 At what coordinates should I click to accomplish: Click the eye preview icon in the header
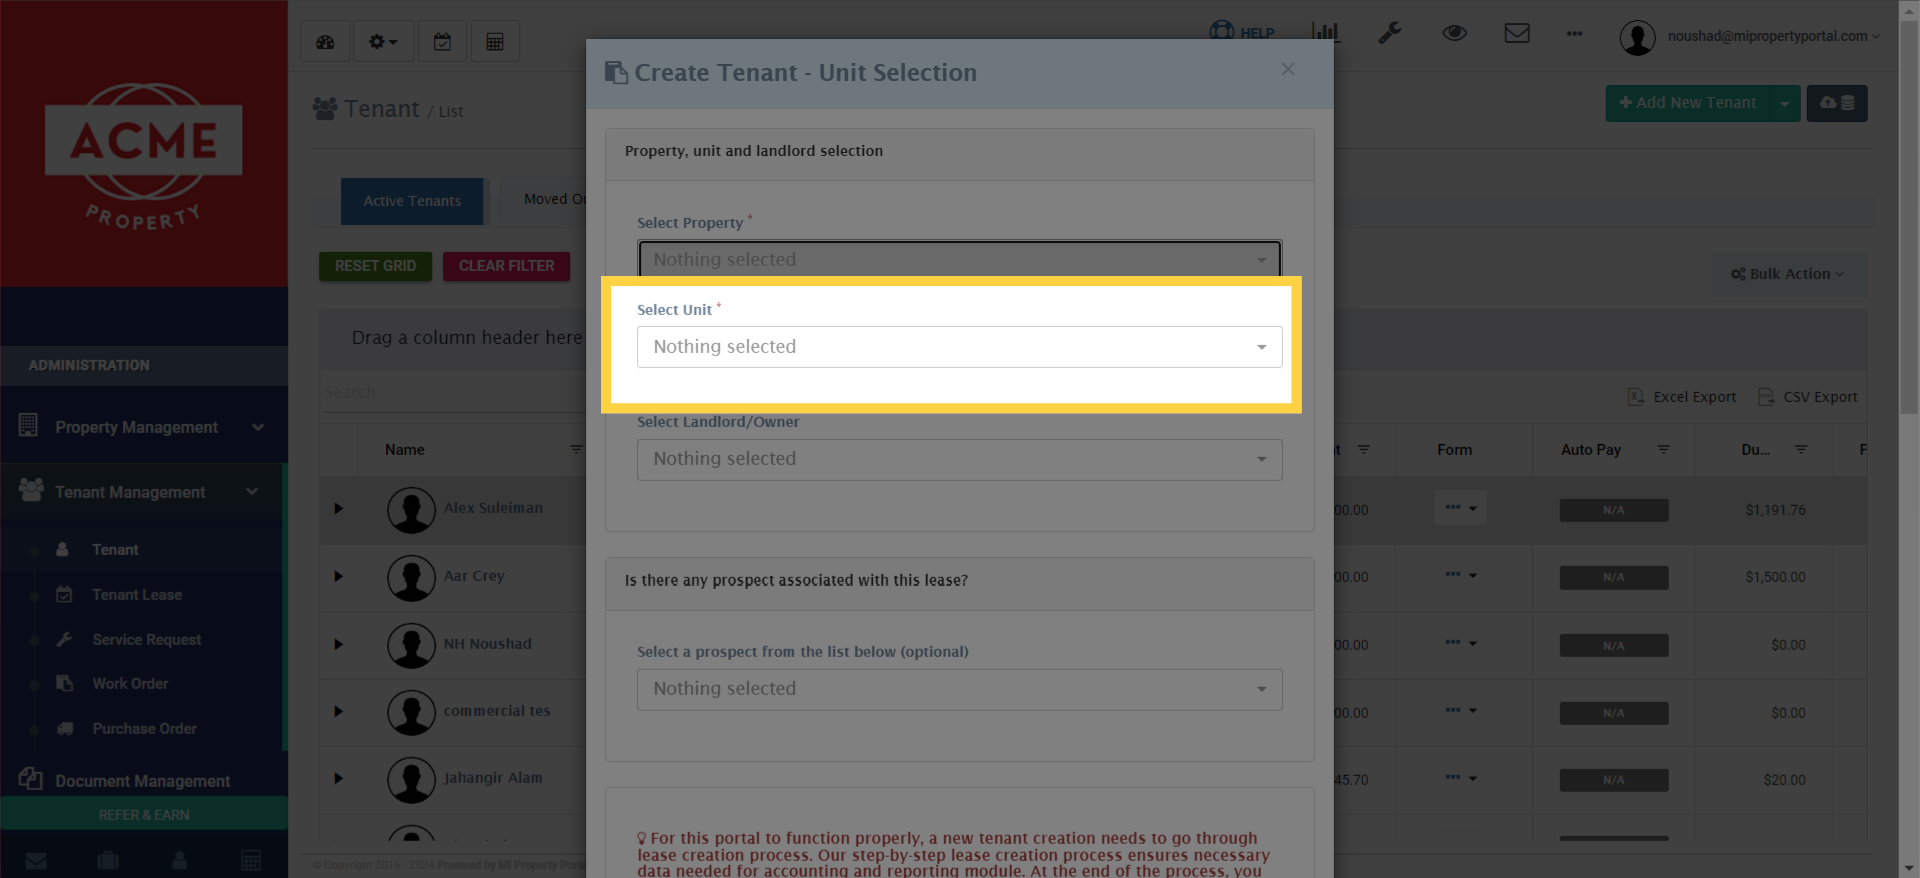point(1454,33)
